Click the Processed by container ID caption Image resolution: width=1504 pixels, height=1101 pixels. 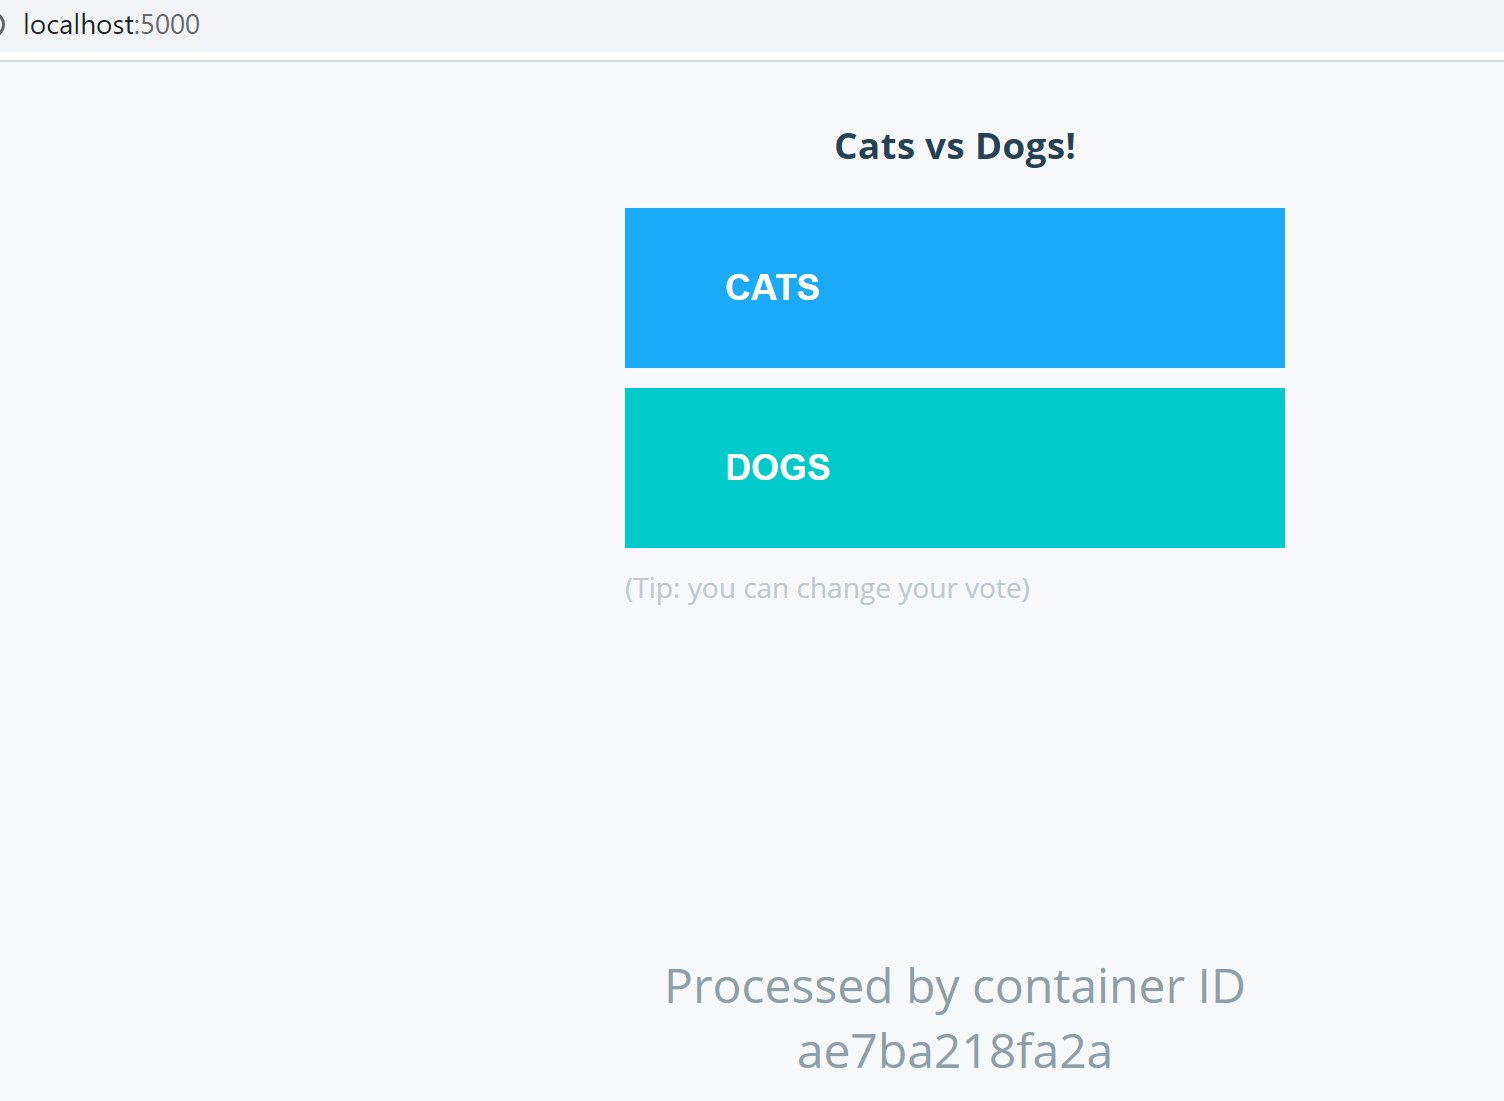954,986
